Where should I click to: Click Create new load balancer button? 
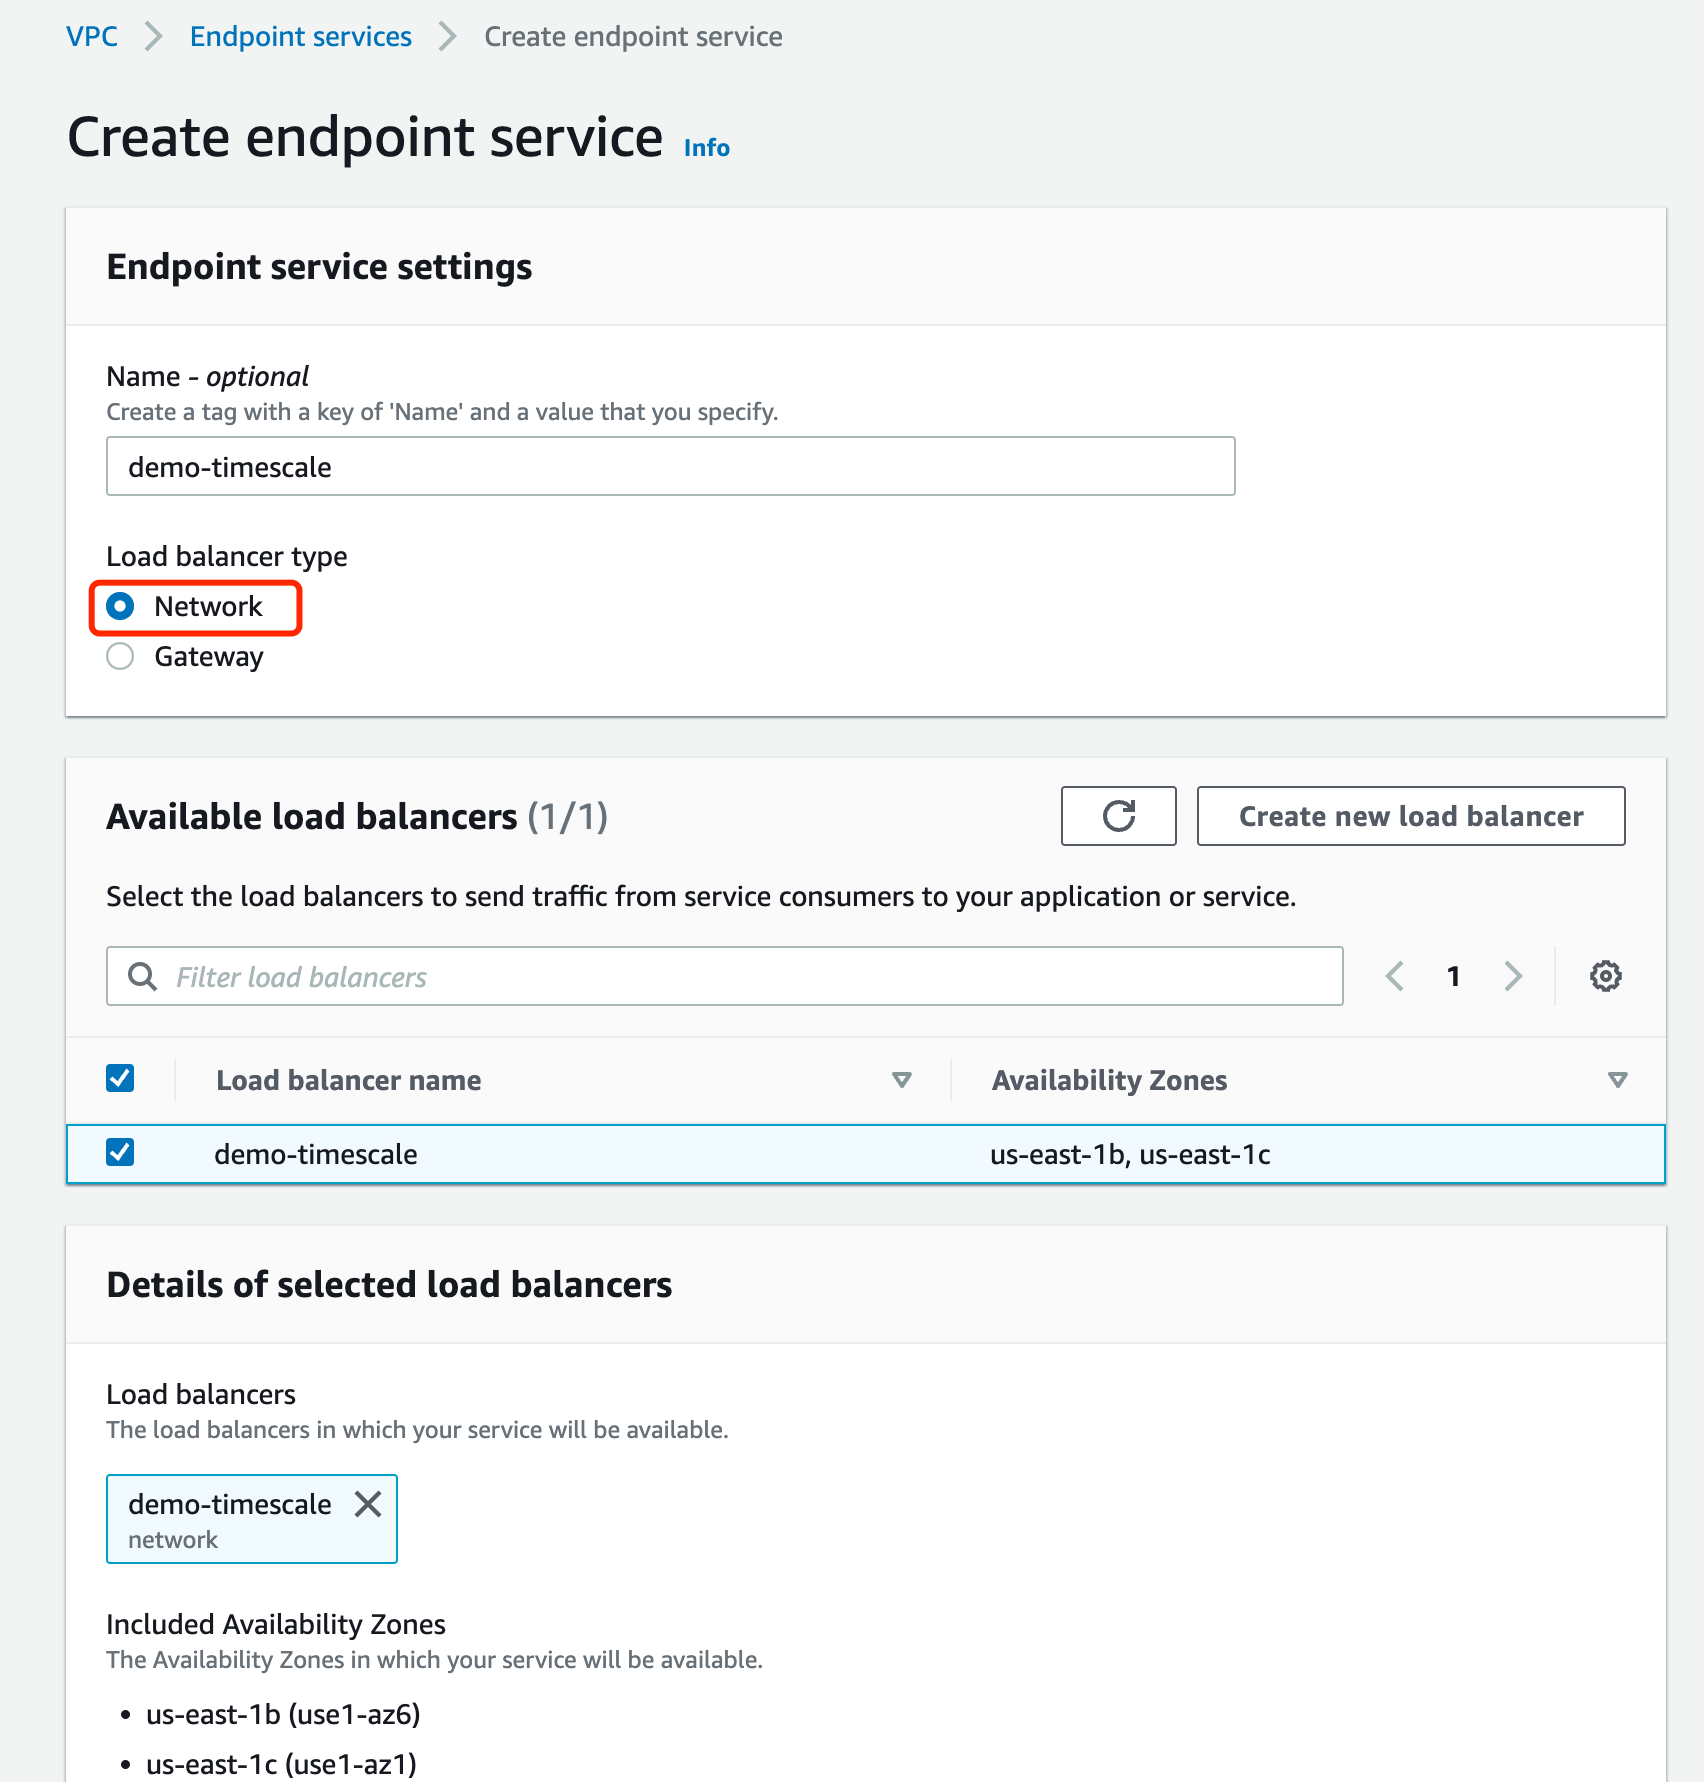point(1410,816)
